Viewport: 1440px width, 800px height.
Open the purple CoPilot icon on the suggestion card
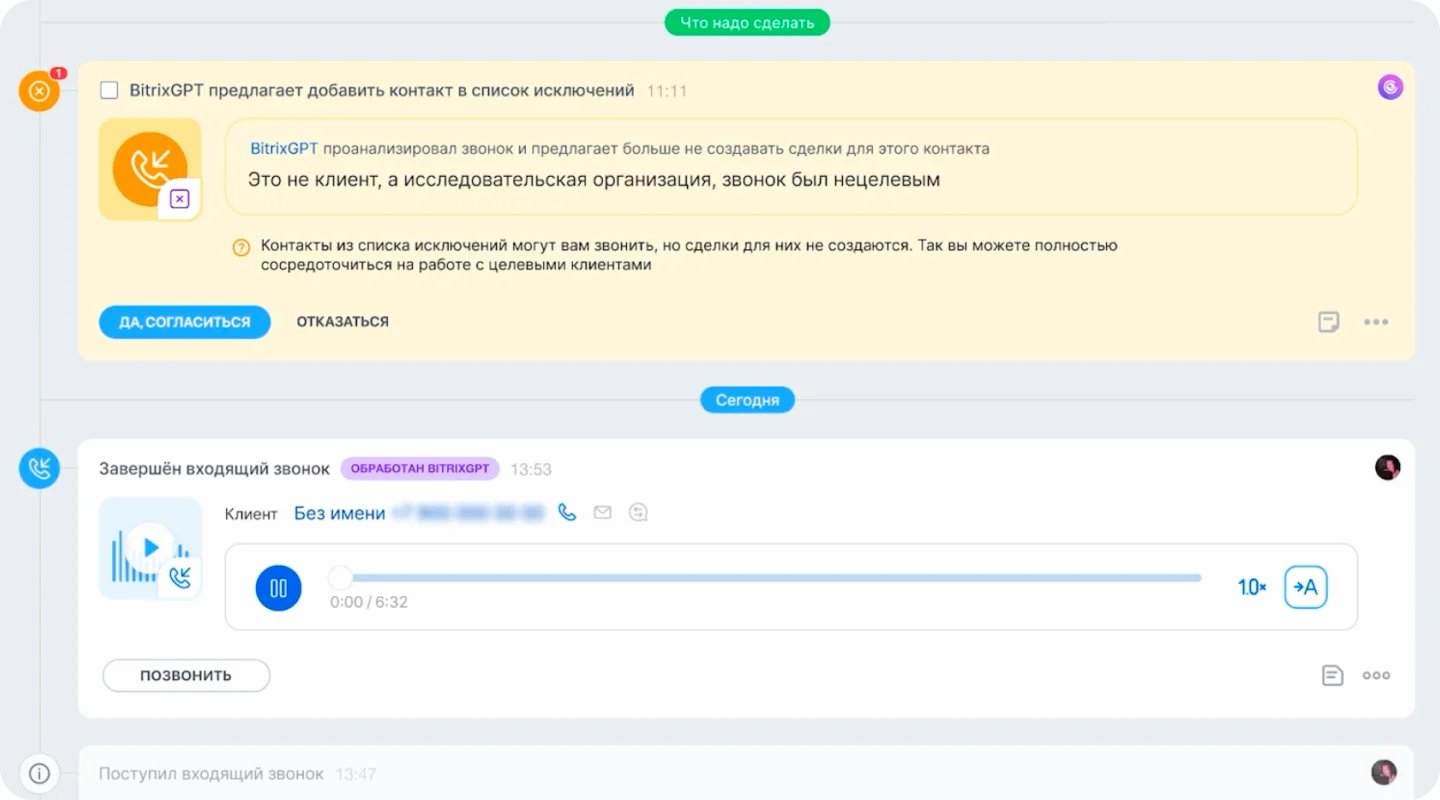(1390, 88)
